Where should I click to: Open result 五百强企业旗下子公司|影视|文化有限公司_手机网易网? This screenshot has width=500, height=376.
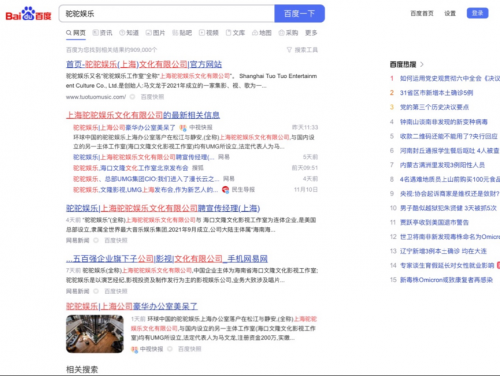pos(167,259)
